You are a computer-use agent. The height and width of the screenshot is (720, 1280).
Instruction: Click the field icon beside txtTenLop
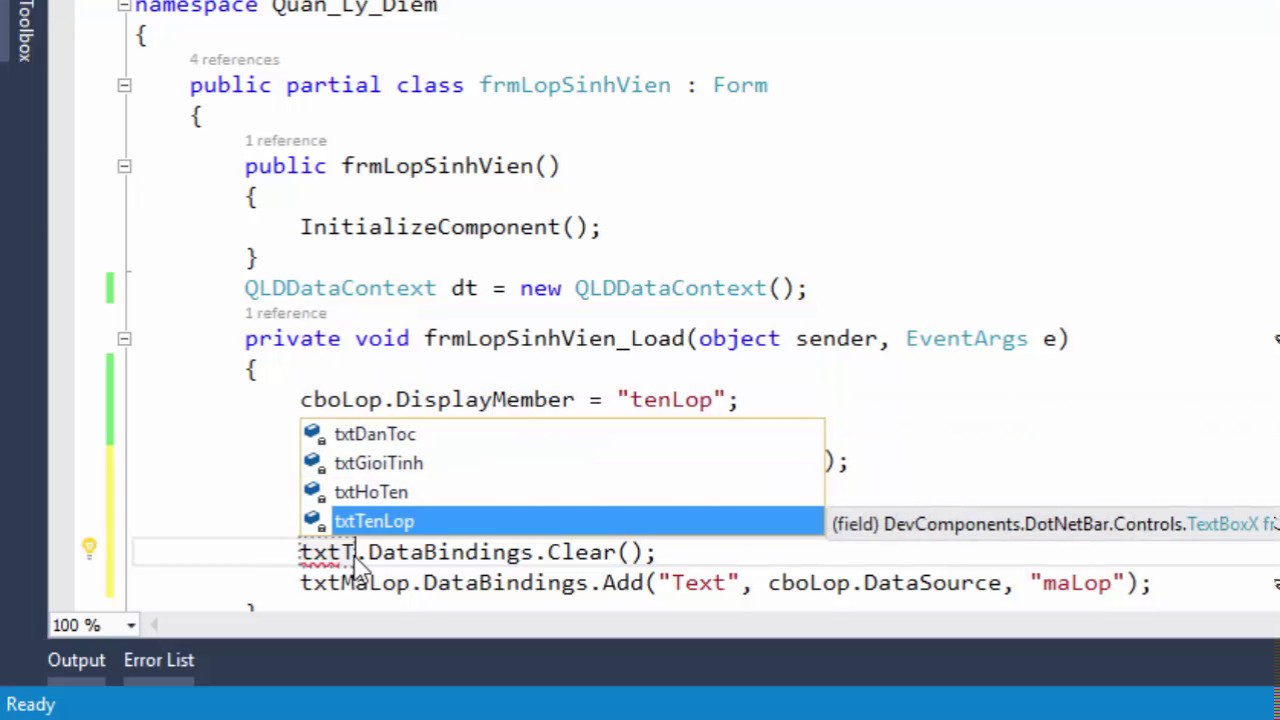click(315, 521)
